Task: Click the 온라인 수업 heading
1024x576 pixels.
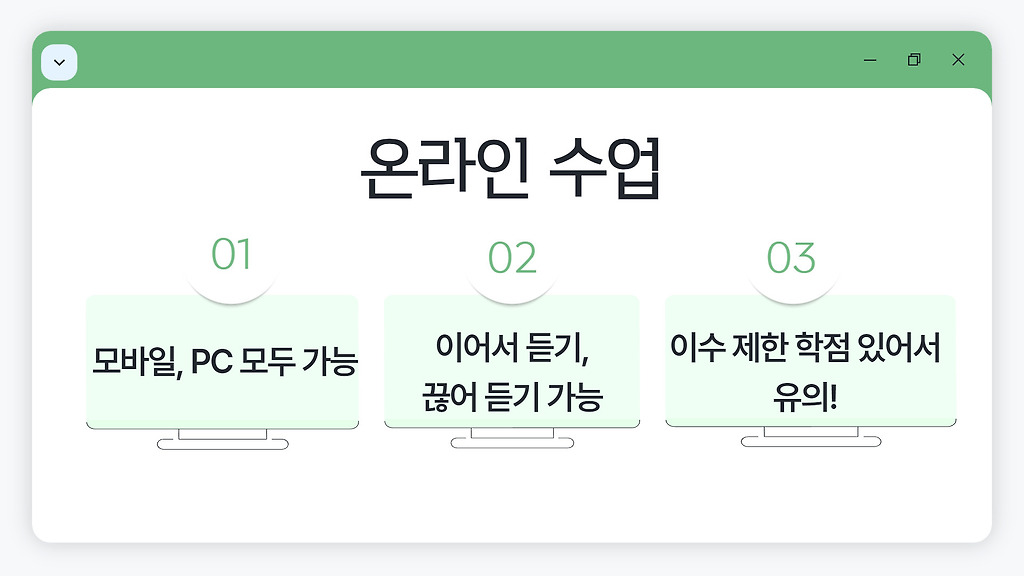Action: click(x=511, y=168)
